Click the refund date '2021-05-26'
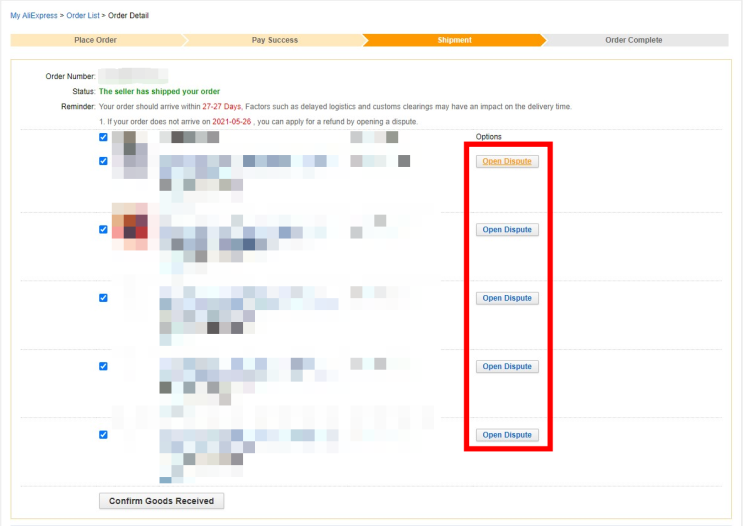Viewport: 743px width, 526px height. pos(231,122)
